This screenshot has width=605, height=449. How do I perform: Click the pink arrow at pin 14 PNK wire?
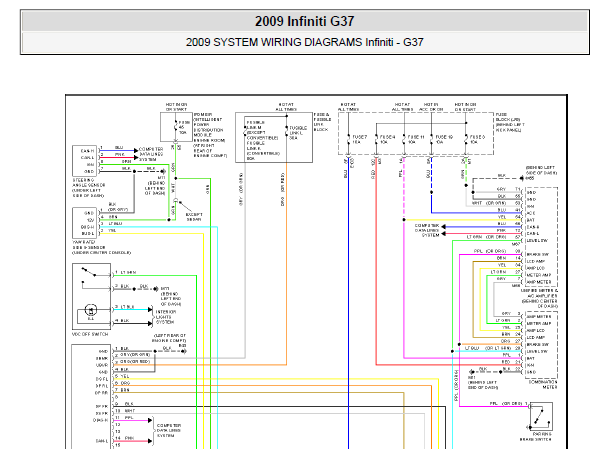click(150, 441)
